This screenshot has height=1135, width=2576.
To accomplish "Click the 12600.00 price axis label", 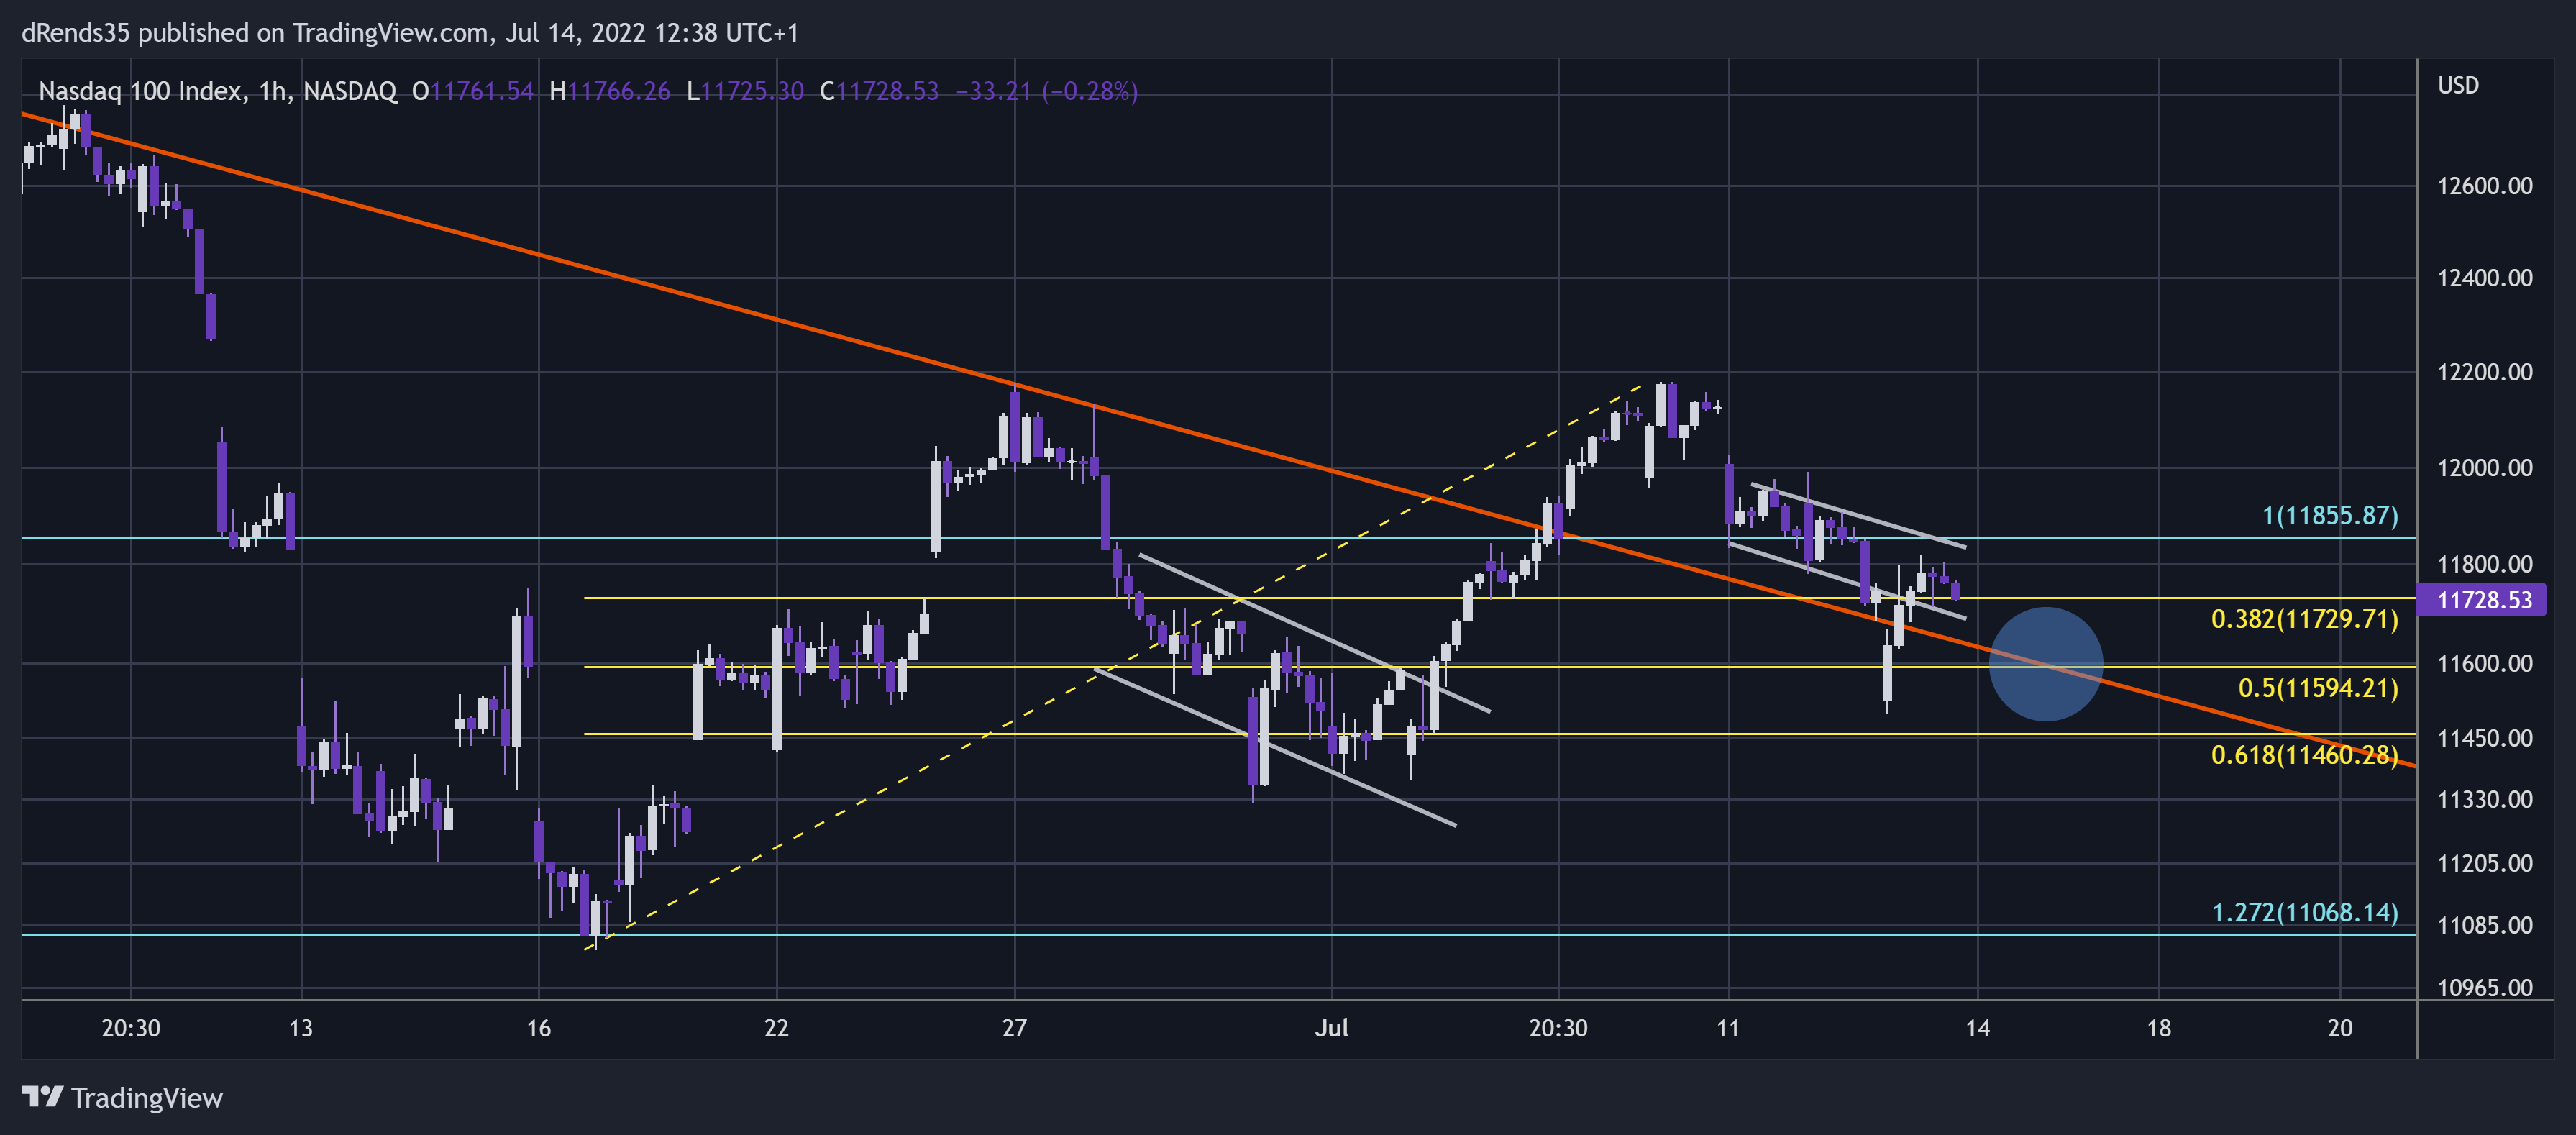I will [2485, 186].
